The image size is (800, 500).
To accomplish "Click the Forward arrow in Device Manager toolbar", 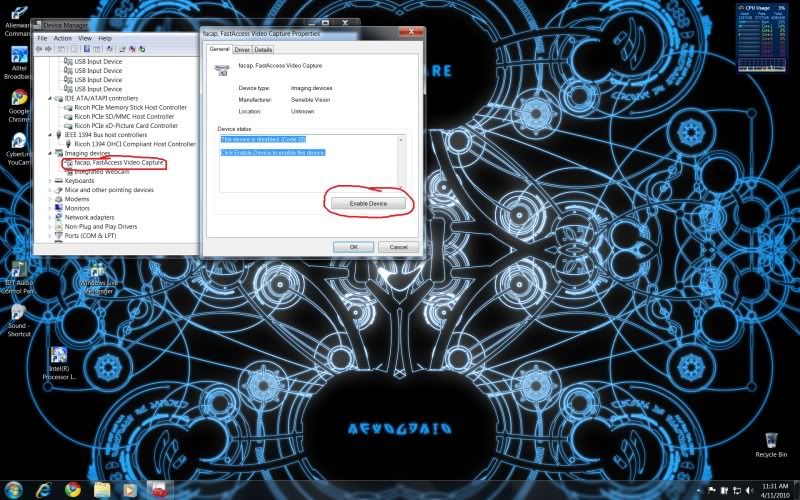I will click(x=48, y=49).
